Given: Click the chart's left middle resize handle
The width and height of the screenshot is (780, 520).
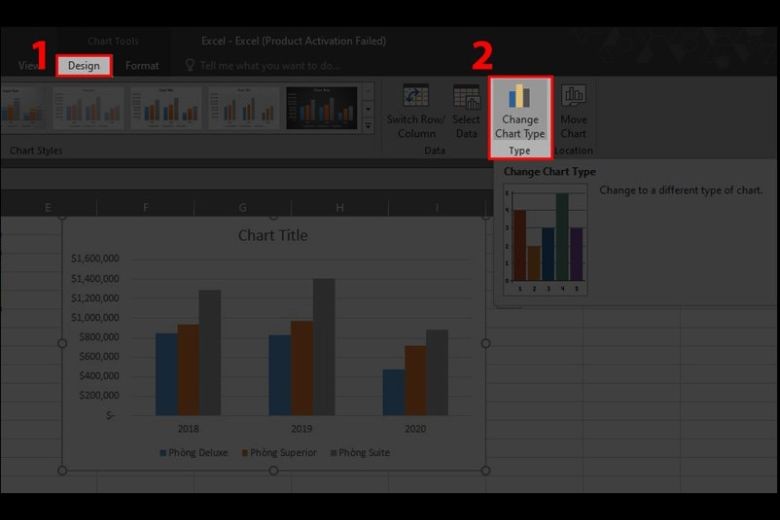Looking at the screenshot, I should (62, 343).
